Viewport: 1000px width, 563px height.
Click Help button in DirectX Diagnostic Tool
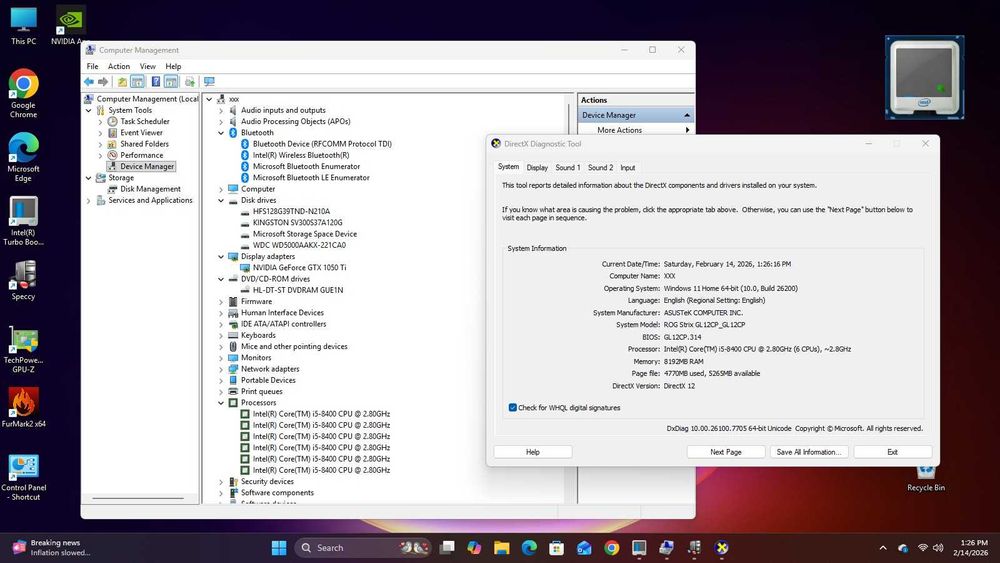pos(533,452)
